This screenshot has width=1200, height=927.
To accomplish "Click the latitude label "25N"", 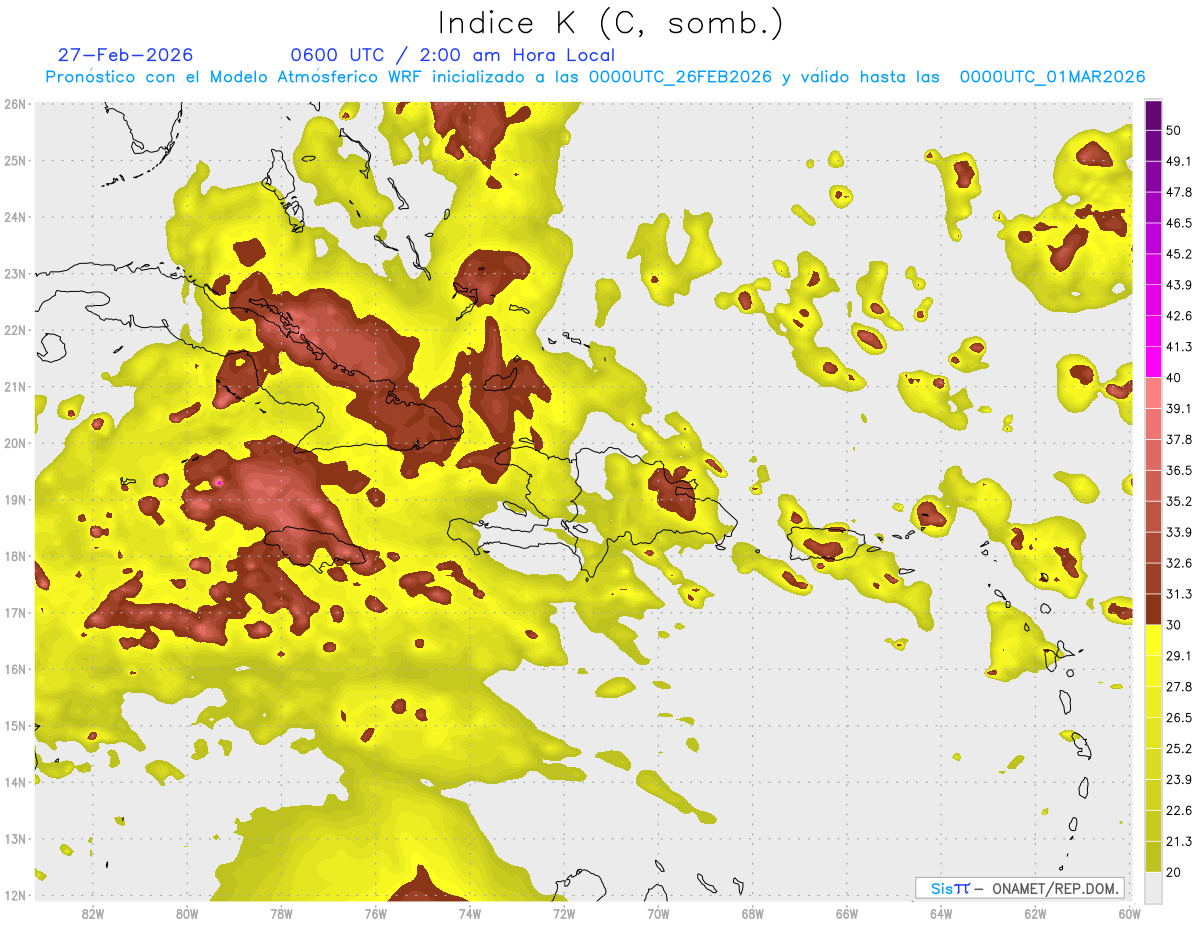I will (15, 161).
